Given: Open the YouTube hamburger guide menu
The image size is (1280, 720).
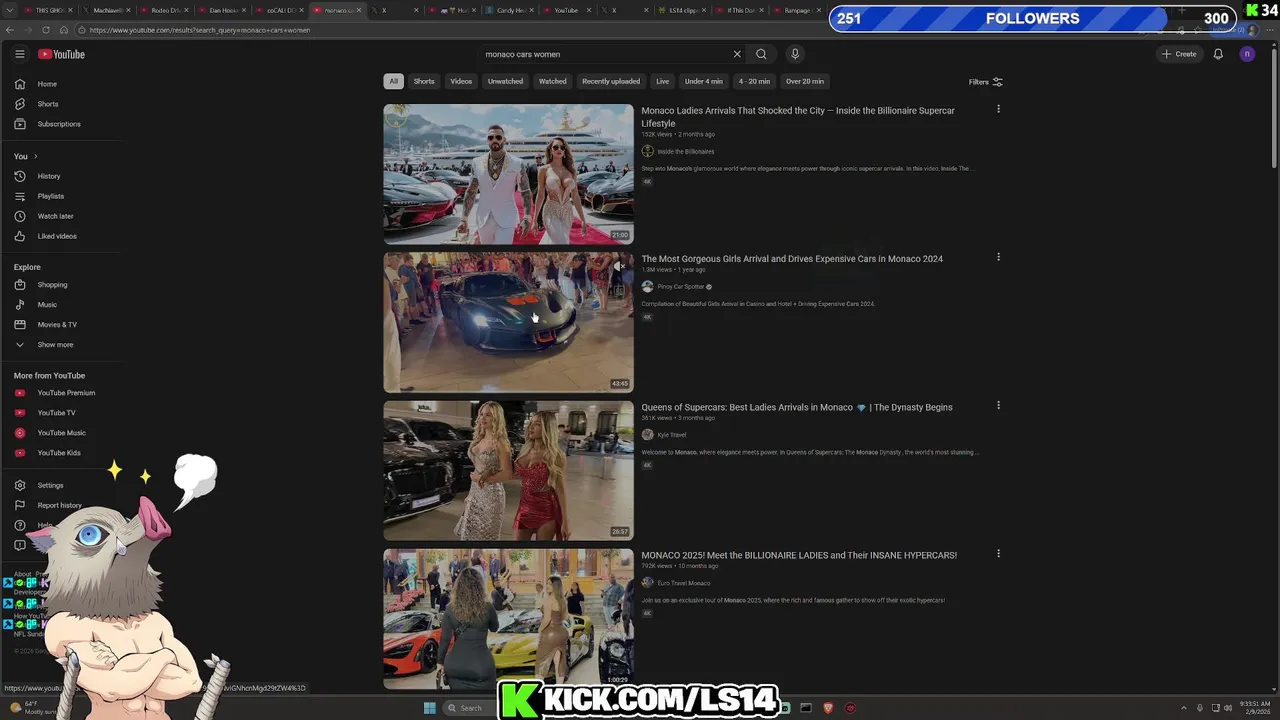Looking at the screenshot, I should pos(19,54).
